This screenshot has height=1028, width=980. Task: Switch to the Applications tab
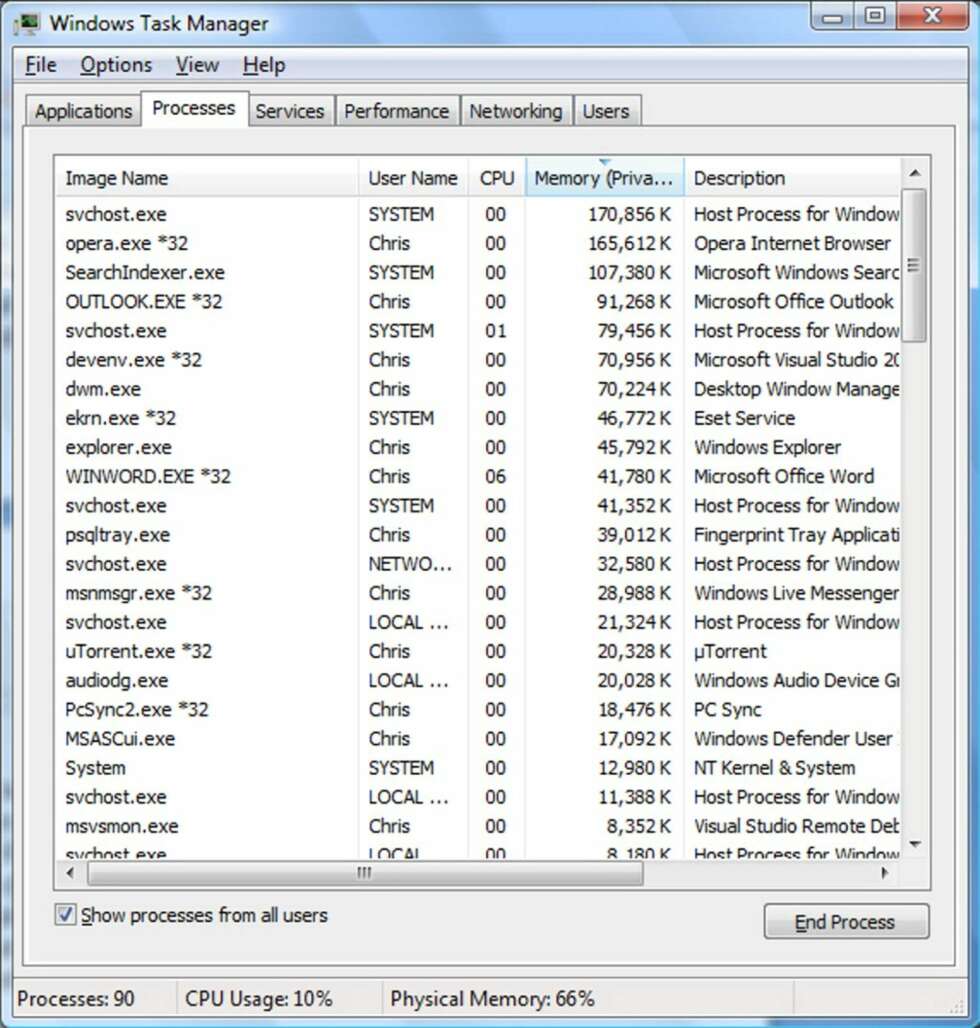point(83,111)
